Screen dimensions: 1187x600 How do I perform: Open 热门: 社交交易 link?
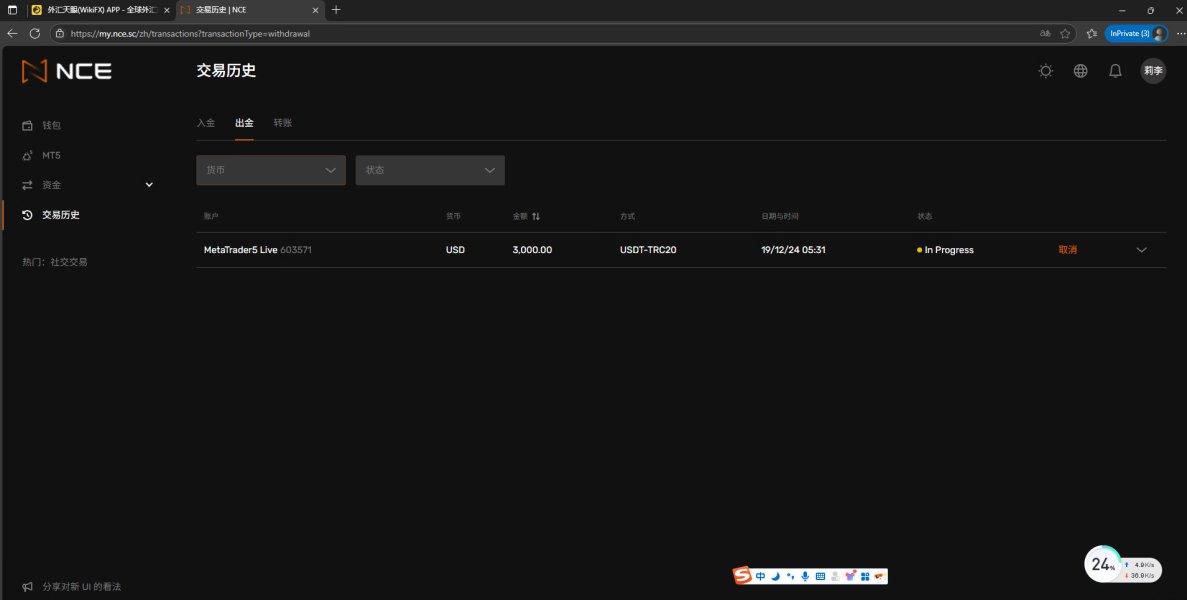point(55,262)
